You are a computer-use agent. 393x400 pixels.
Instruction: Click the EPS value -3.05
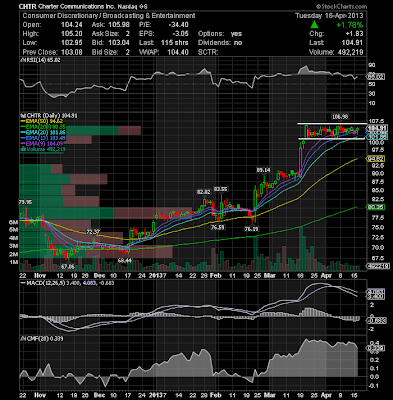pyautogui.click(x=180, y=34)
